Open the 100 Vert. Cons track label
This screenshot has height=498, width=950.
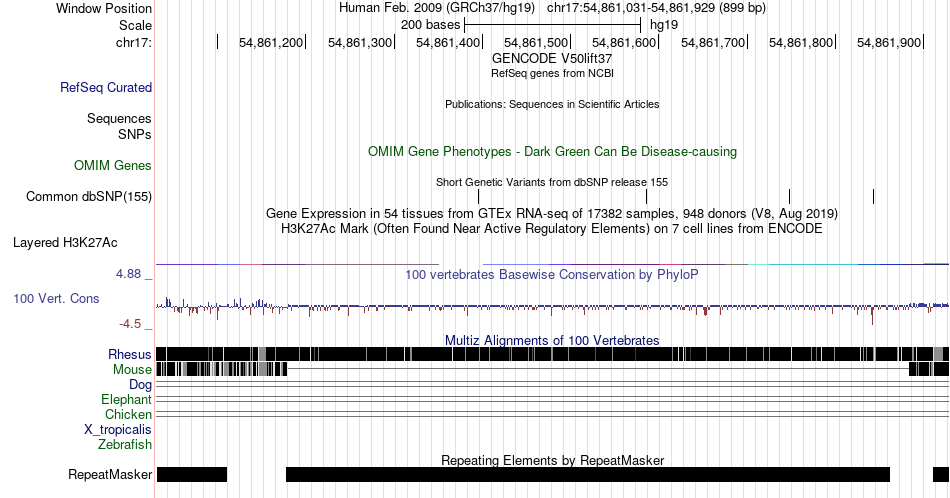click(x=56, y=298)
